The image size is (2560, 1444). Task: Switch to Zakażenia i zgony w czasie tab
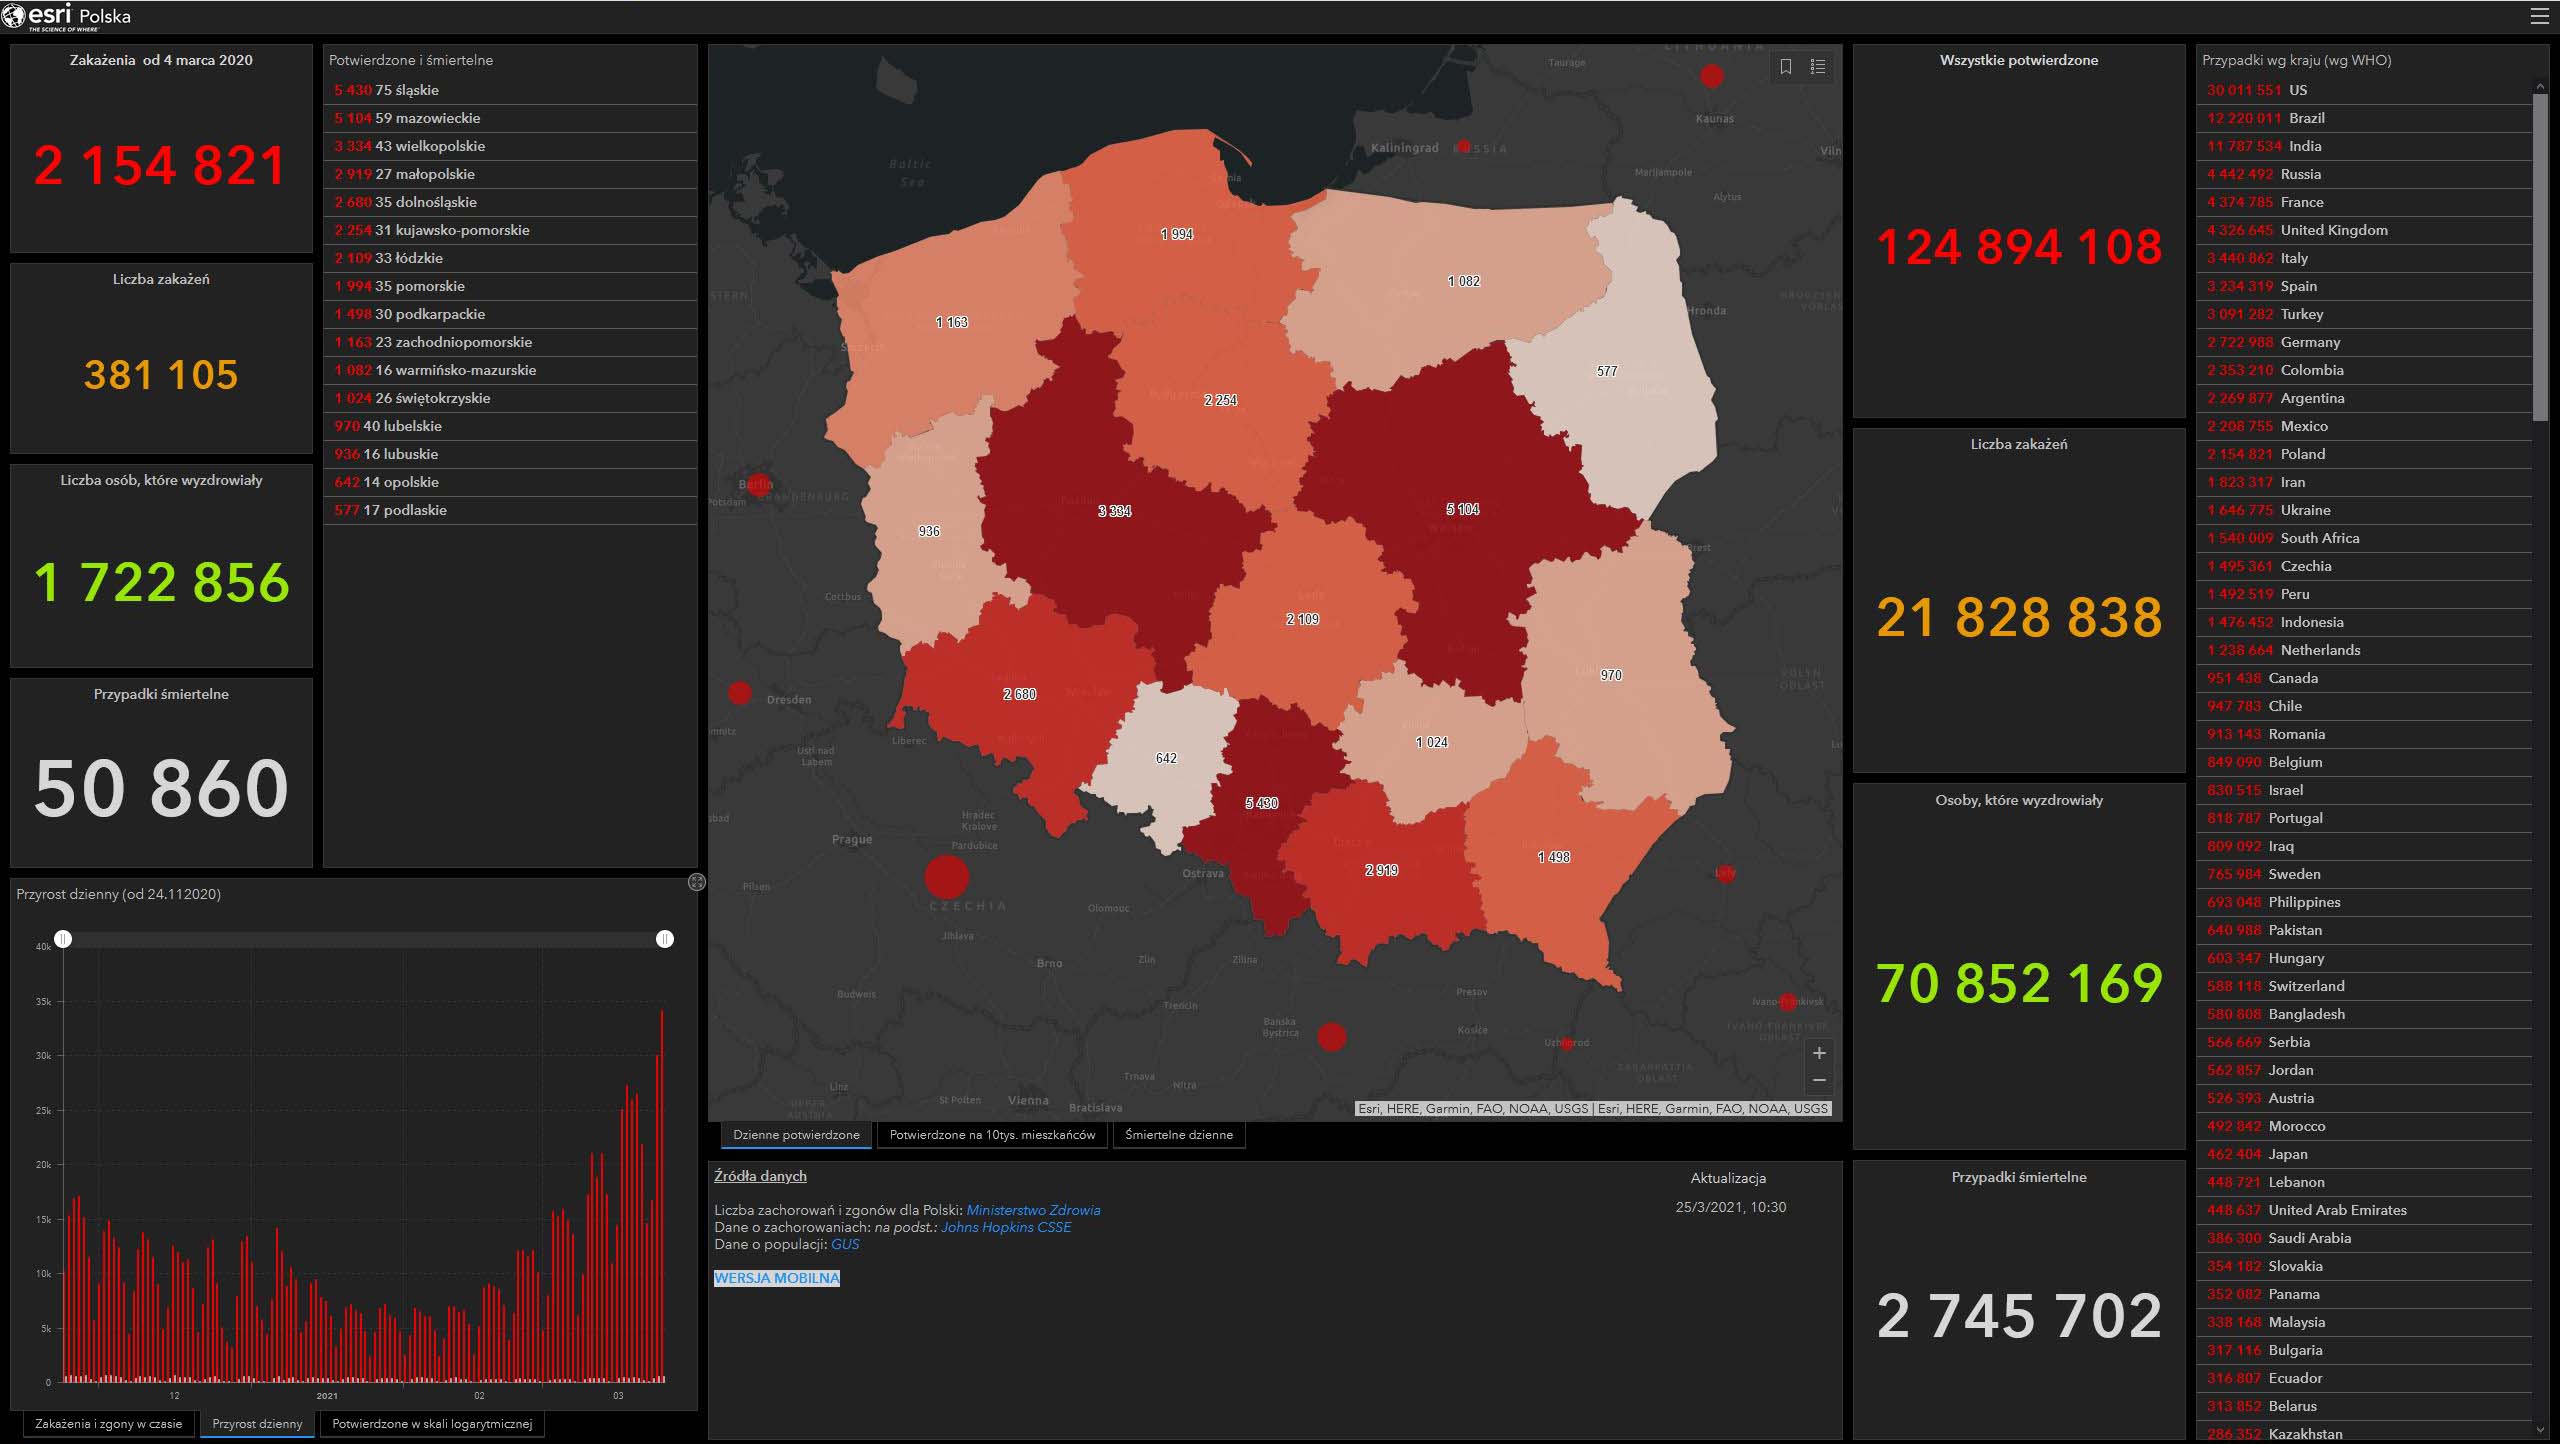(108, 1423)
